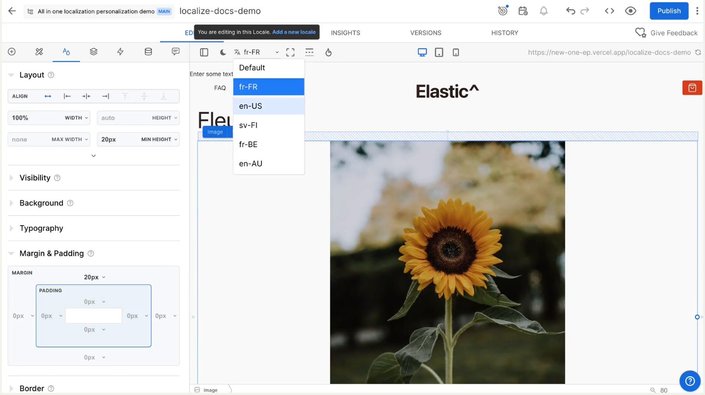The height and width of the screenshot is (395, 705).
Task: Open the targeting icon
Action: click(x=503, y=10)
